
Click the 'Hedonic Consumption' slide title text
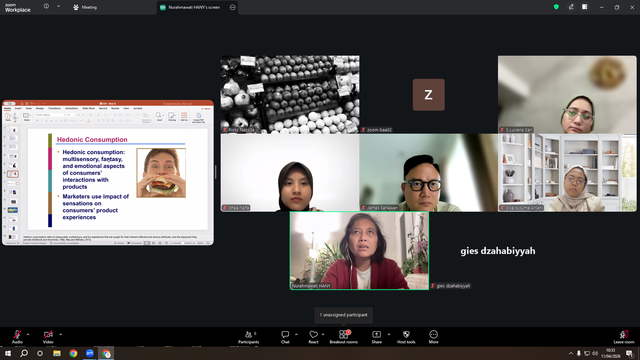tap(92, 140)
